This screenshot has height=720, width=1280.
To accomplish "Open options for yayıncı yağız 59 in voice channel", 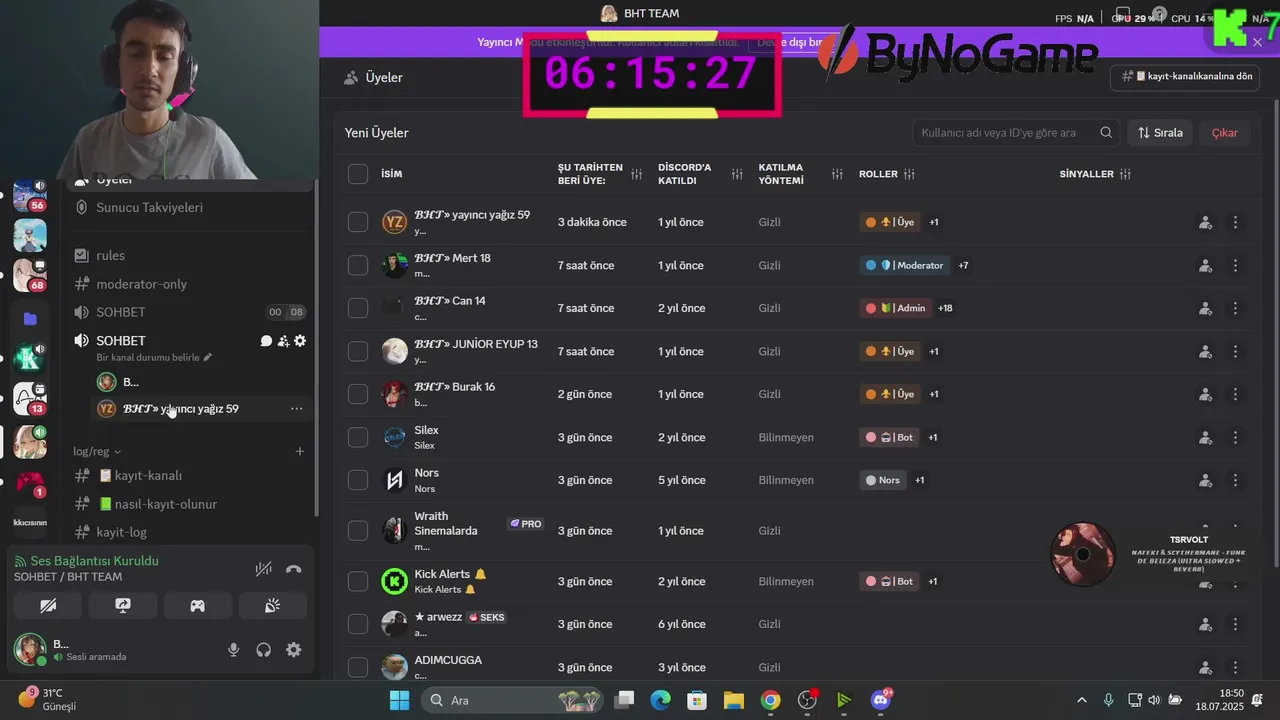I will [296, 409].
